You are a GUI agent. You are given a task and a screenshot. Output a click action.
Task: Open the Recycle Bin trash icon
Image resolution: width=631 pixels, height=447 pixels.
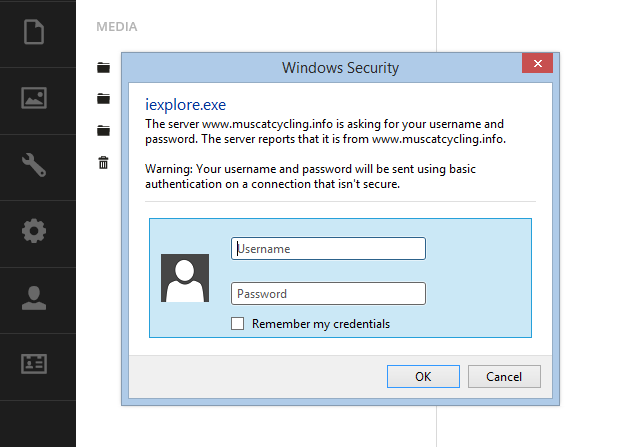(x=103, y=162)
